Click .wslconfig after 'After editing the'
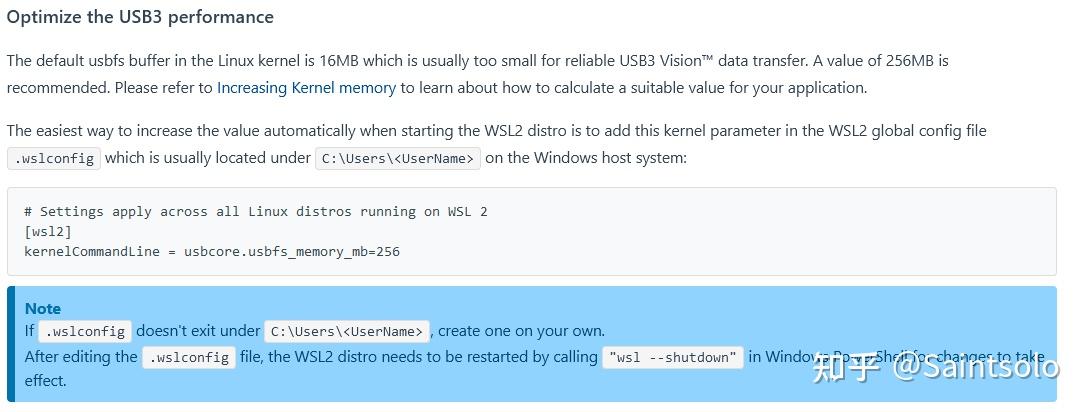This screenshot has height=412, width=1089. 189,358
